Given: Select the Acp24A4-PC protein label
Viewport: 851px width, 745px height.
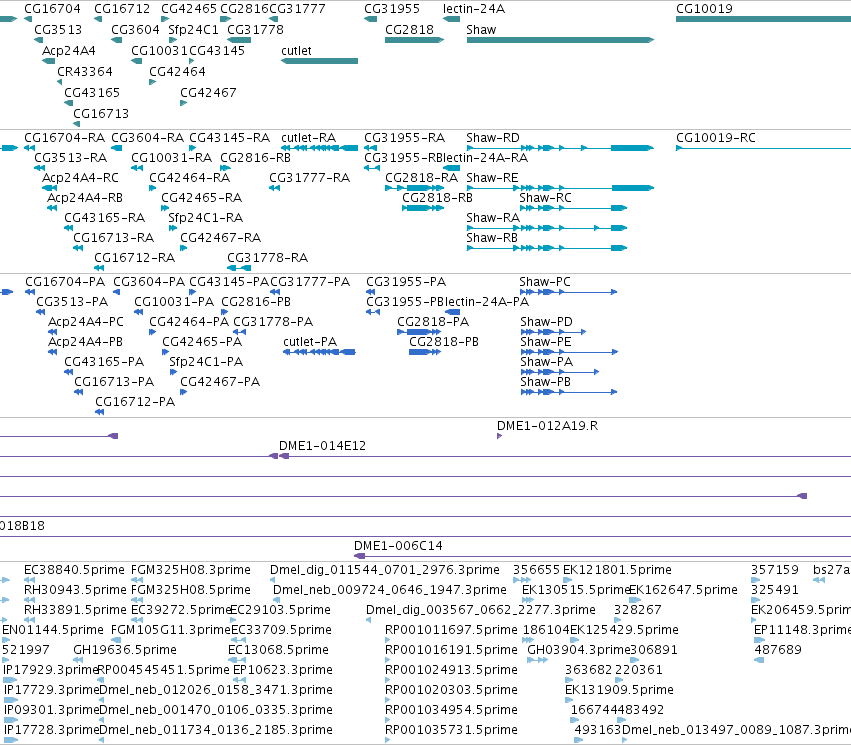Looking at the screenshot, I should coord(86,322).
